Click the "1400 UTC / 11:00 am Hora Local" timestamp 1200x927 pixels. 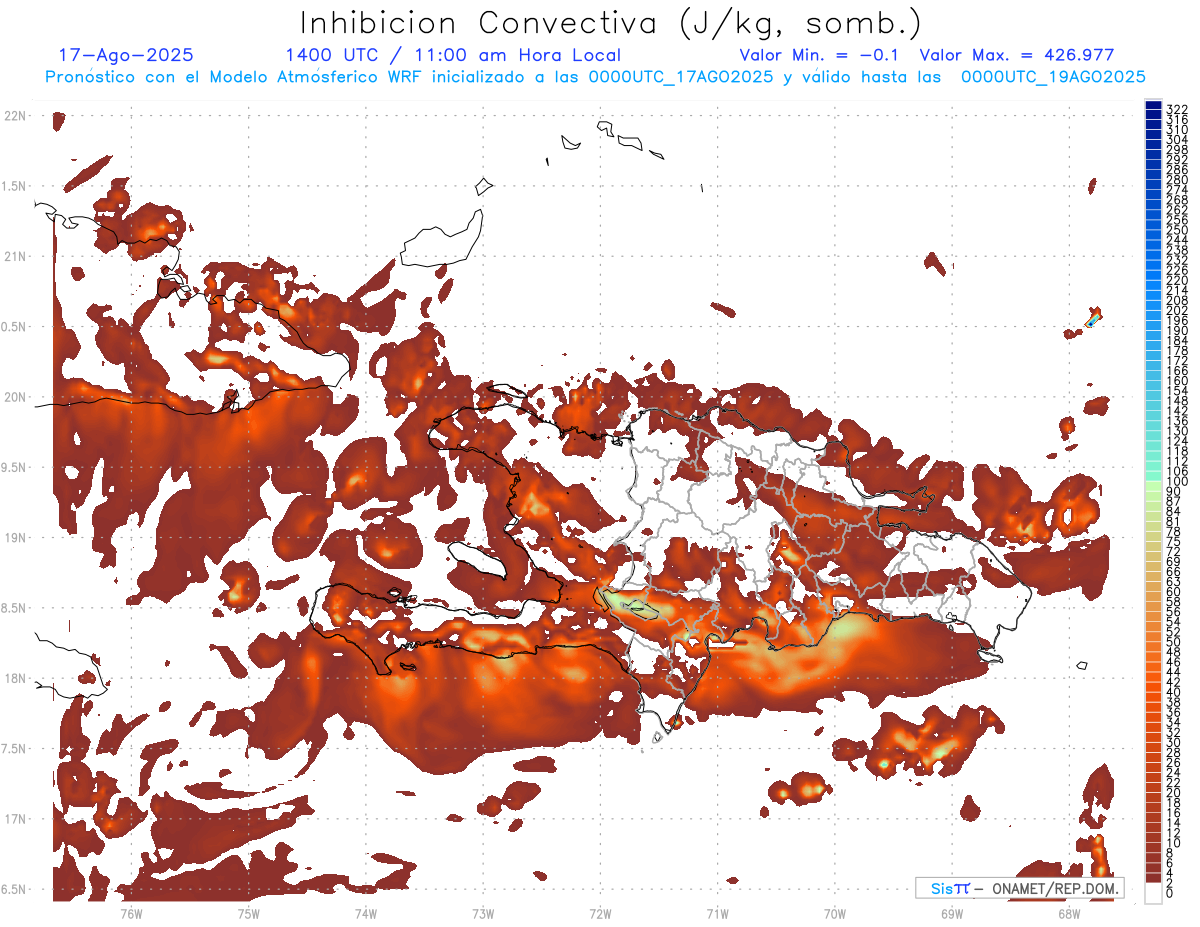[453, 56]
